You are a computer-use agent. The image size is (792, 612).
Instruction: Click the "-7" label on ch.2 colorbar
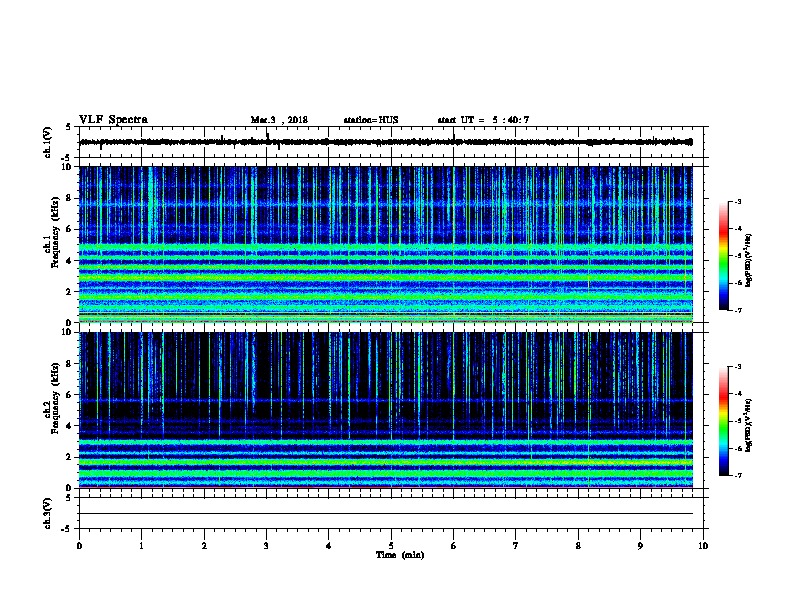738,475
